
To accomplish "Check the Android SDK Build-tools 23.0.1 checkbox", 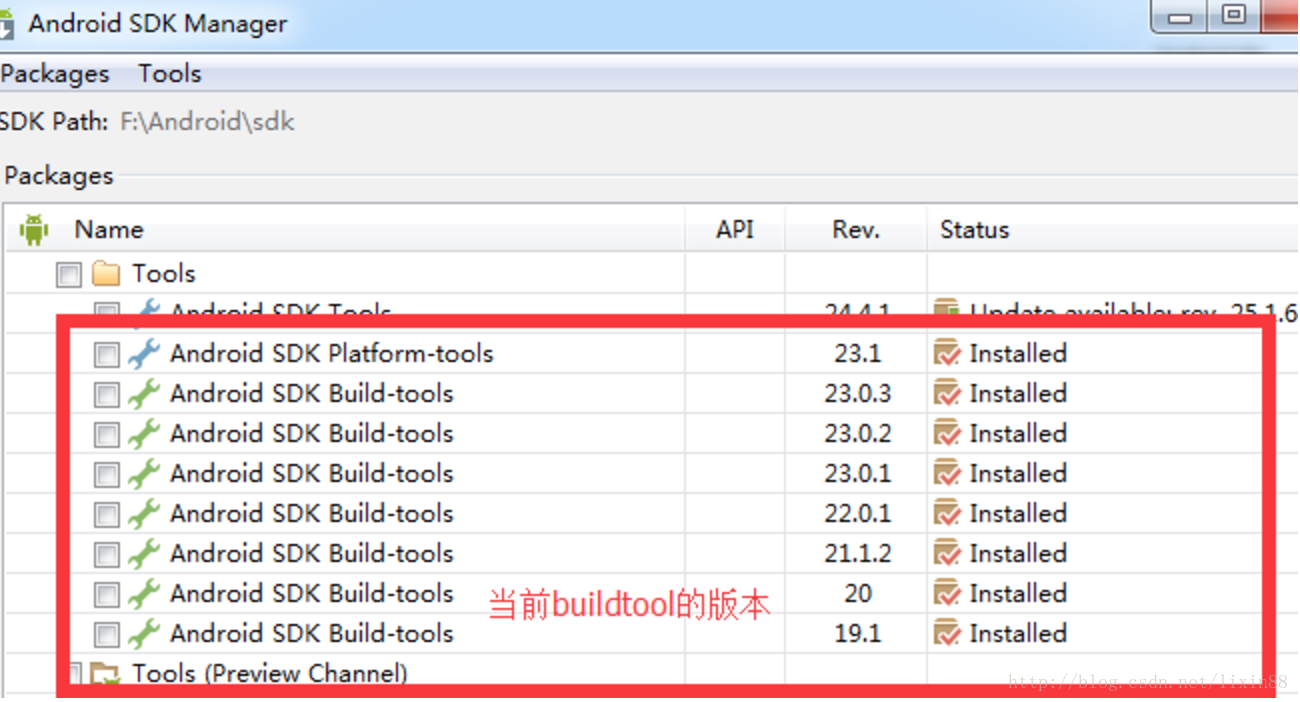I will [x=106, y=473].
